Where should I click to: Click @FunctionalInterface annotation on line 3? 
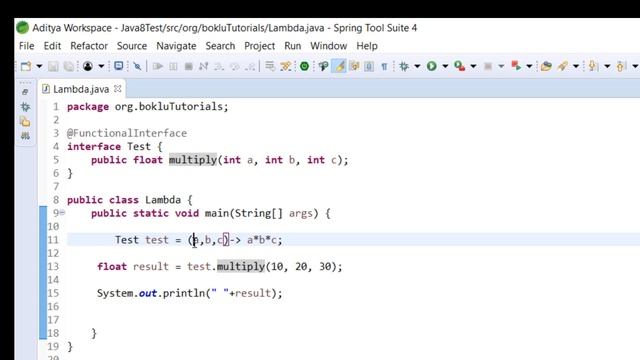[x=127, y=133]
